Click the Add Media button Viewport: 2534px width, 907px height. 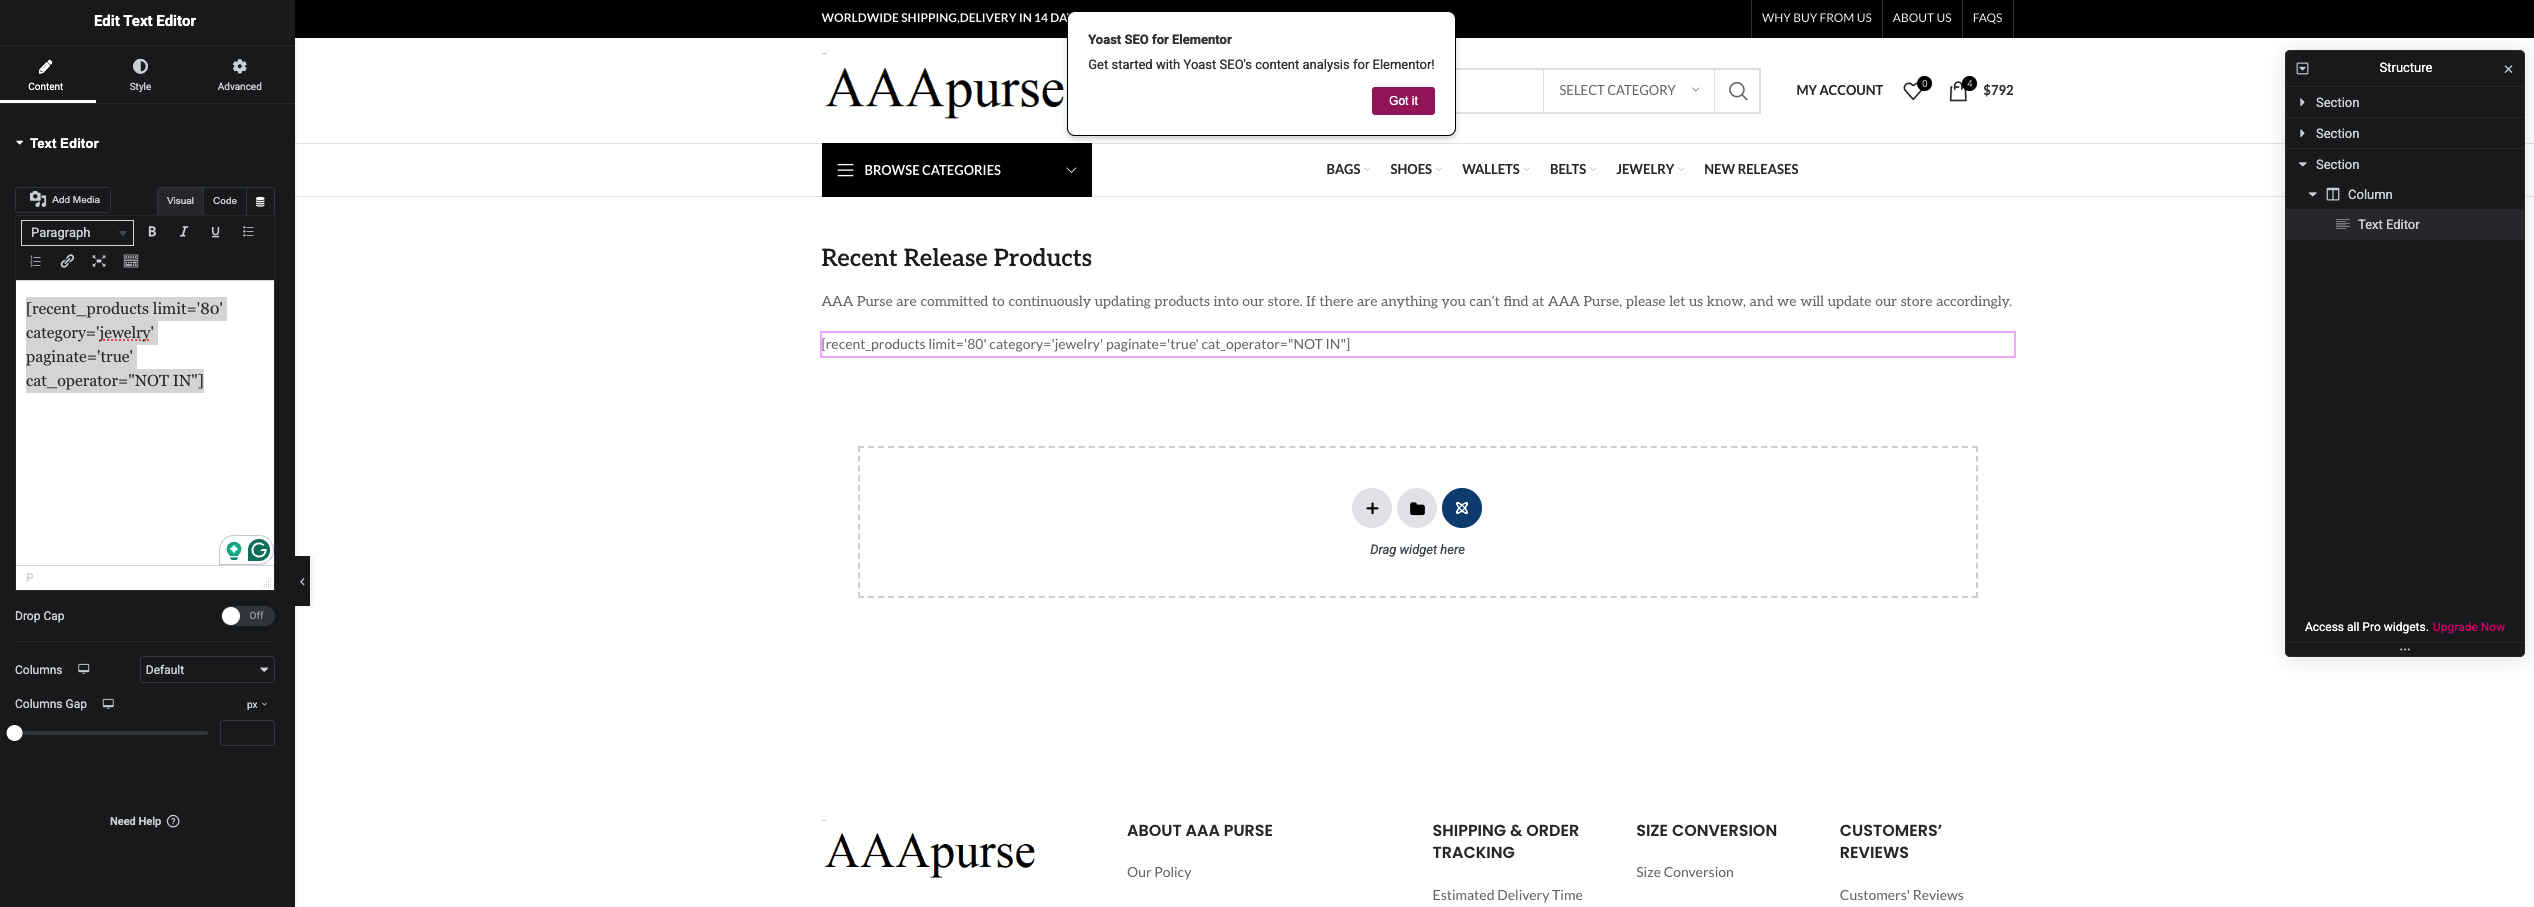pyautogui.click(x=63, y=200)
